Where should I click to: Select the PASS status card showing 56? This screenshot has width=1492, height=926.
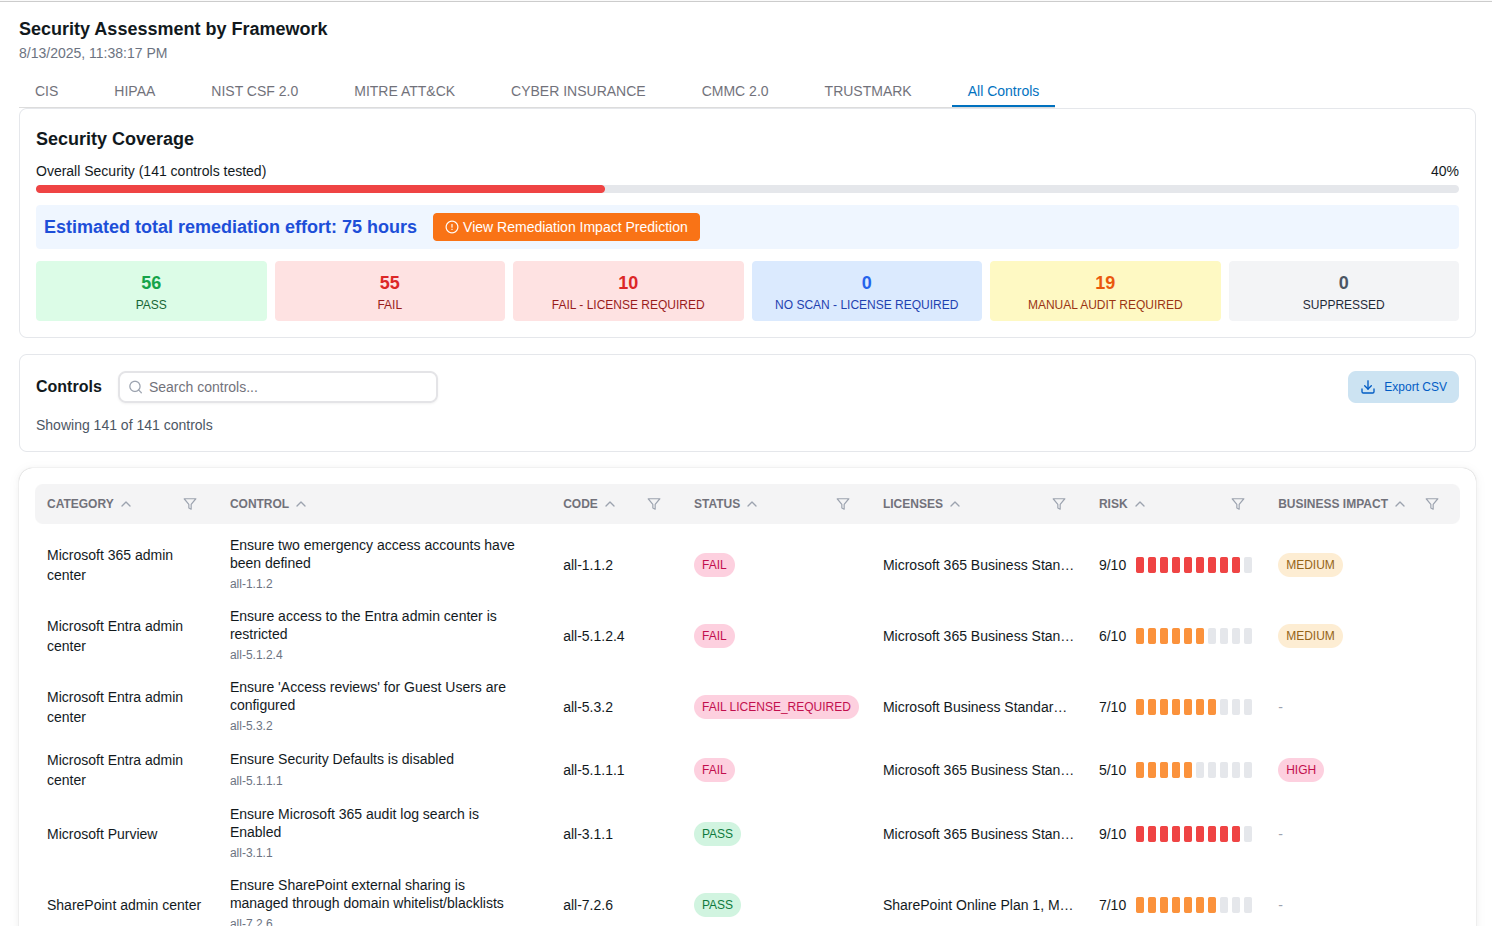(151, 290)
